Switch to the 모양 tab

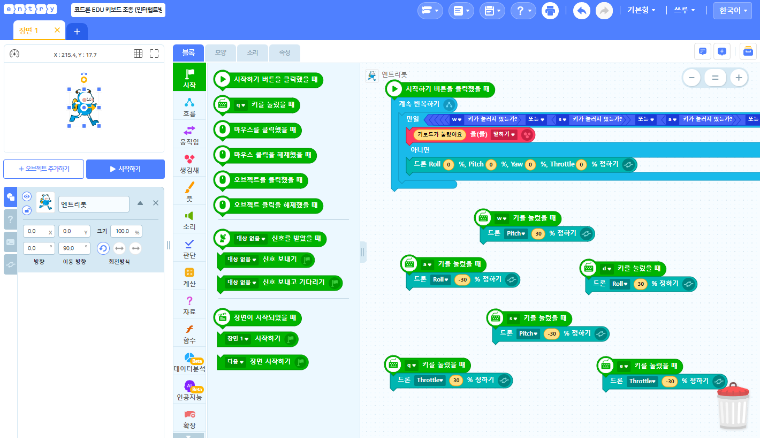pos(221,52)
